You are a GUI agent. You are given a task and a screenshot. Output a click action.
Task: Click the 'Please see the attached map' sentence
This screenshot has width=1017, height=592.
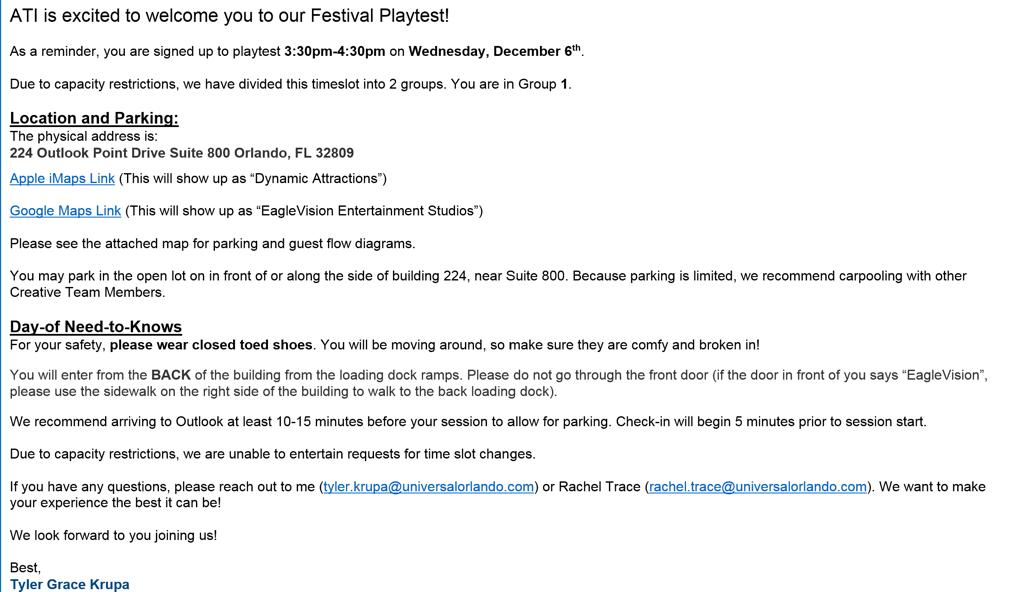tap(213, 244)
